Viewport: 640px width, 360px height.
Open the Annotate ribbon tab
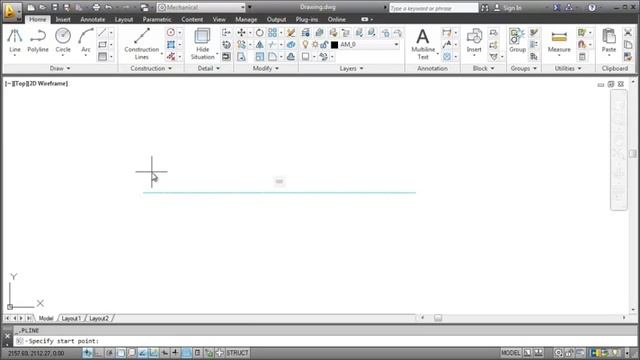tap(93, 19)
